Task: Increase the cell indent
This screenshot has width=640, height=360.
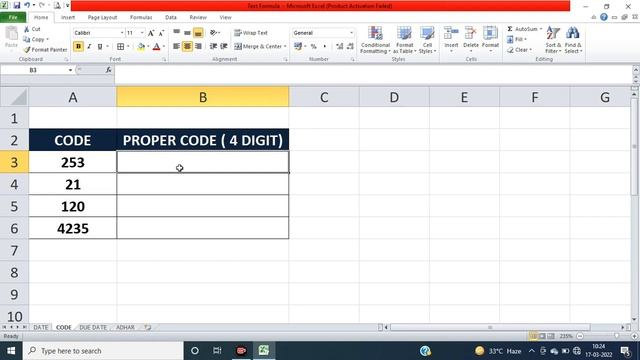Action: pos(224,47)
